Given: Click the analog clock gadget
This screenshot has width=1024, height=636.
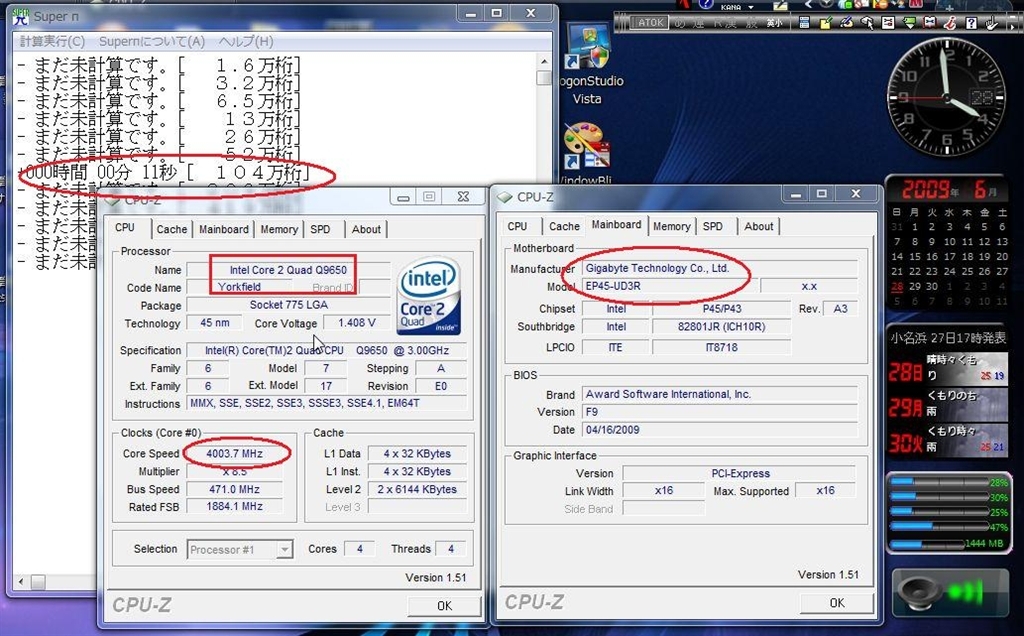Looking at the screenshot, I should pyautogui.click(x=947, y=98).
